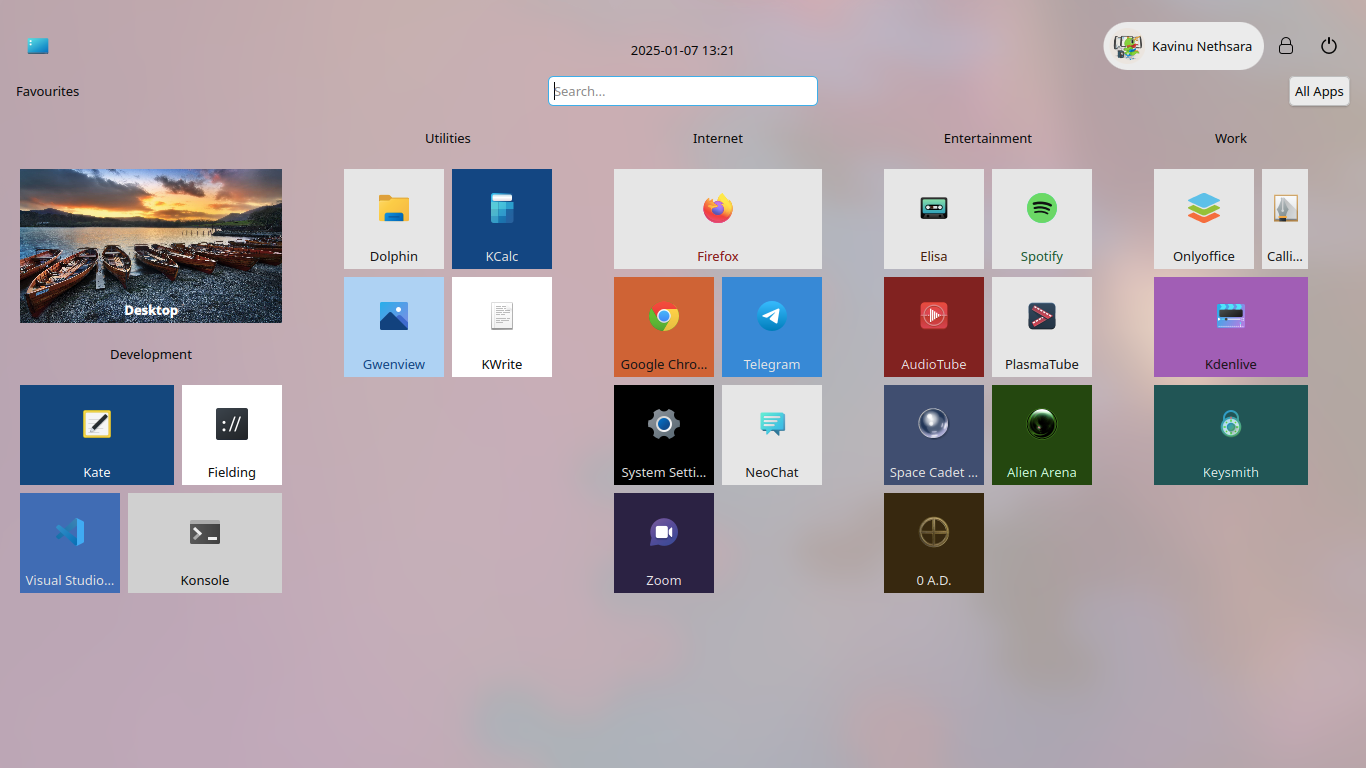Open the Elisa music player

pyautogui.click(x=934, y=219)
